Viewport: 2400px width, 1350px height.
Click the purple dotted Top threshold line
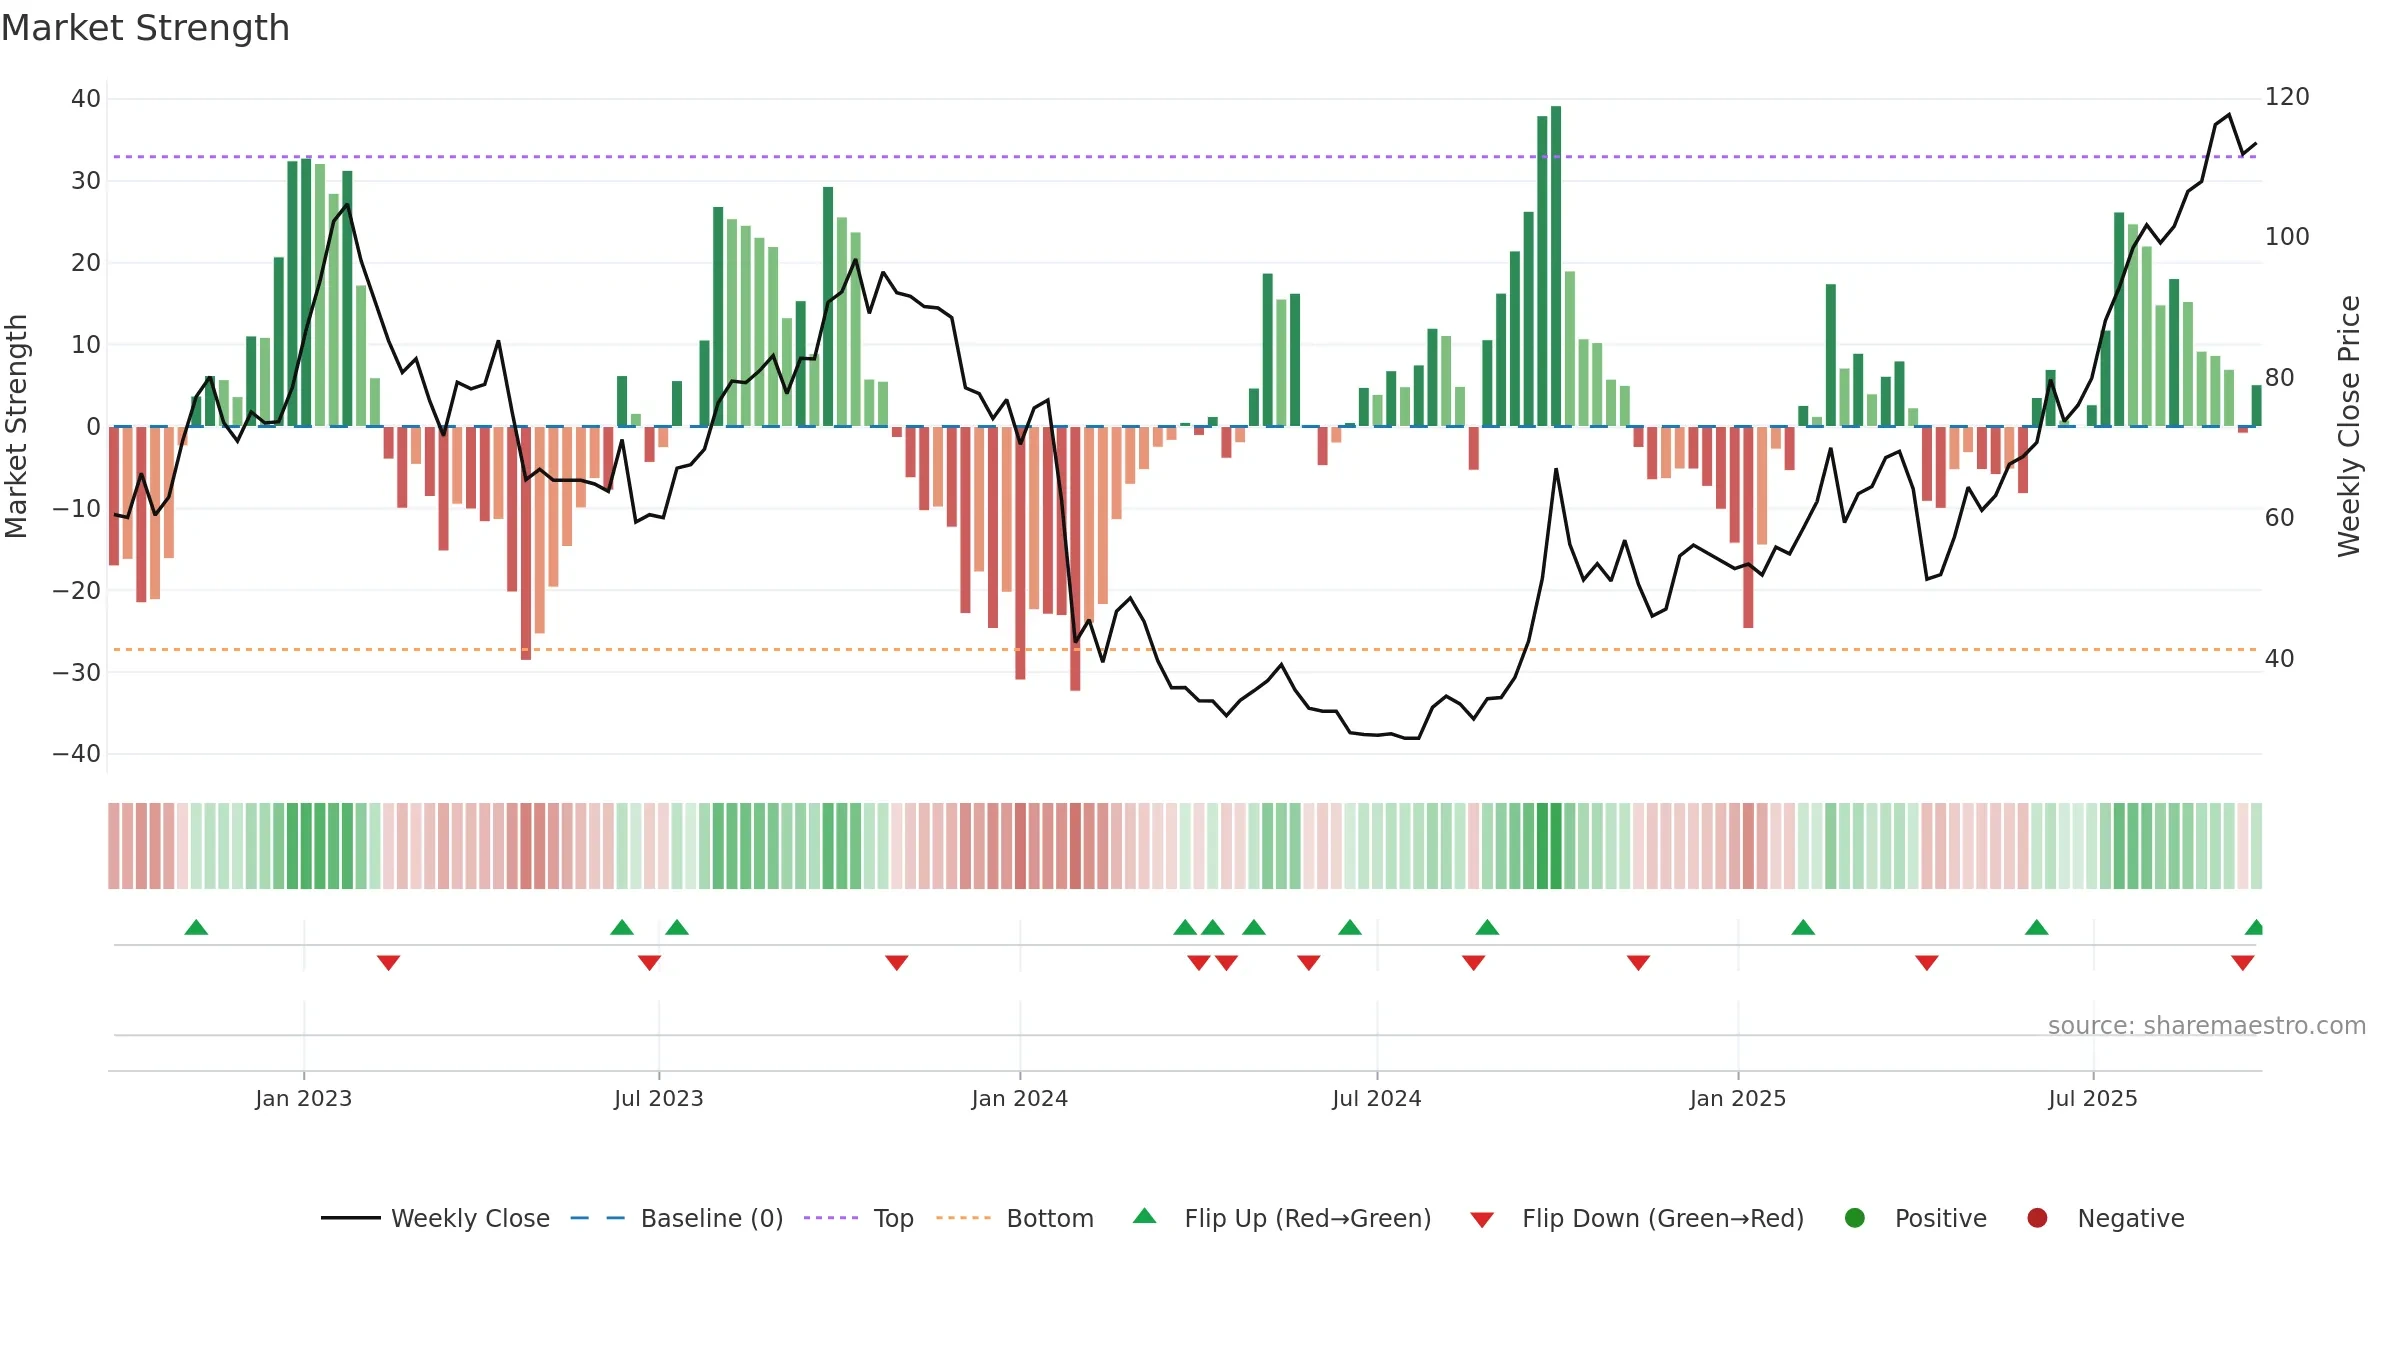pos(1185,157)
